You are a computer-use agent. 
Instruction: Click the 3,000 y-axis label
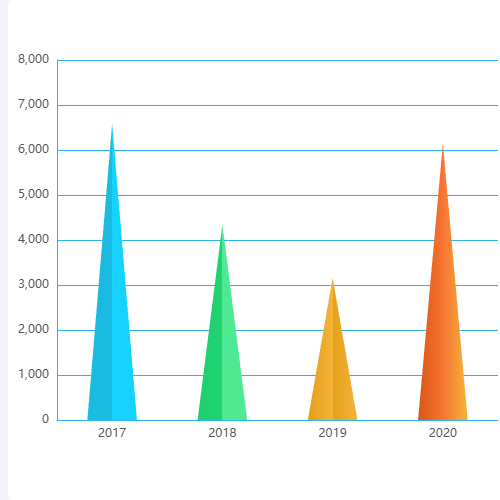pos(33,284)
